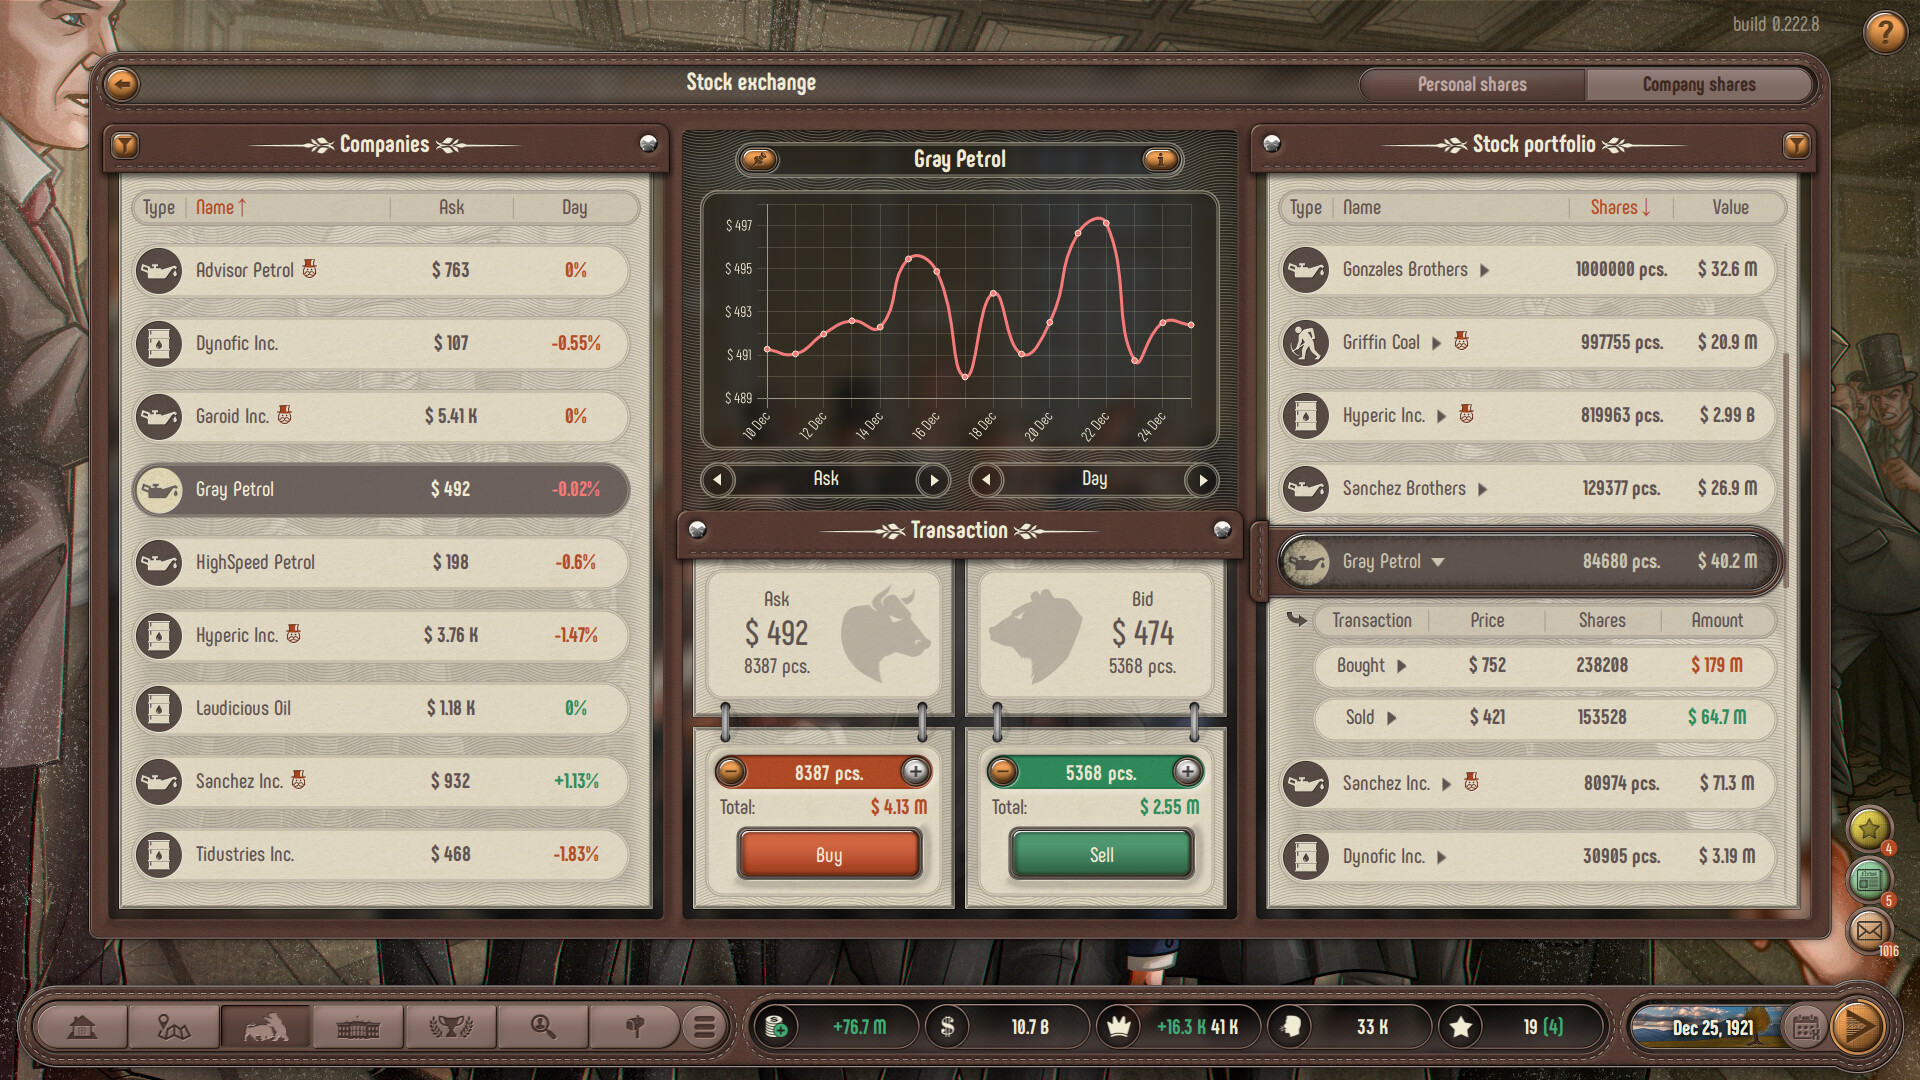Screen dimensions: 1920x1080
Task: Expand the Bought transactions row
Action: click(x=1404, y=666)
